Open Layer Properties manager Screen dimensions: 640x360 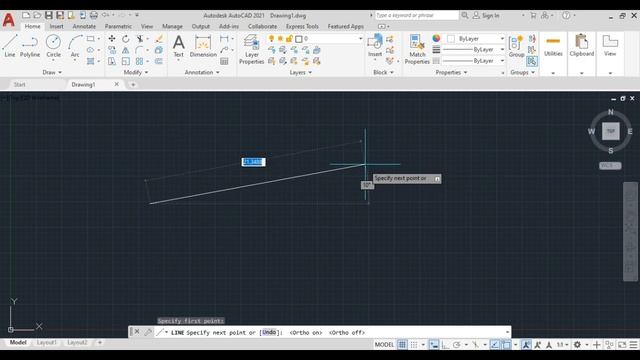251,49
